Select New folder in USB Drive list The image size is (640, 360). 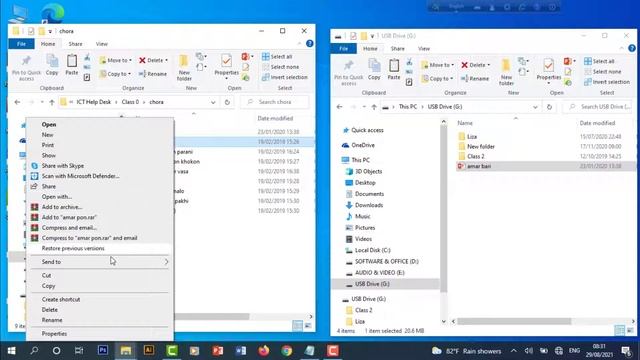(x=481, y=146)
